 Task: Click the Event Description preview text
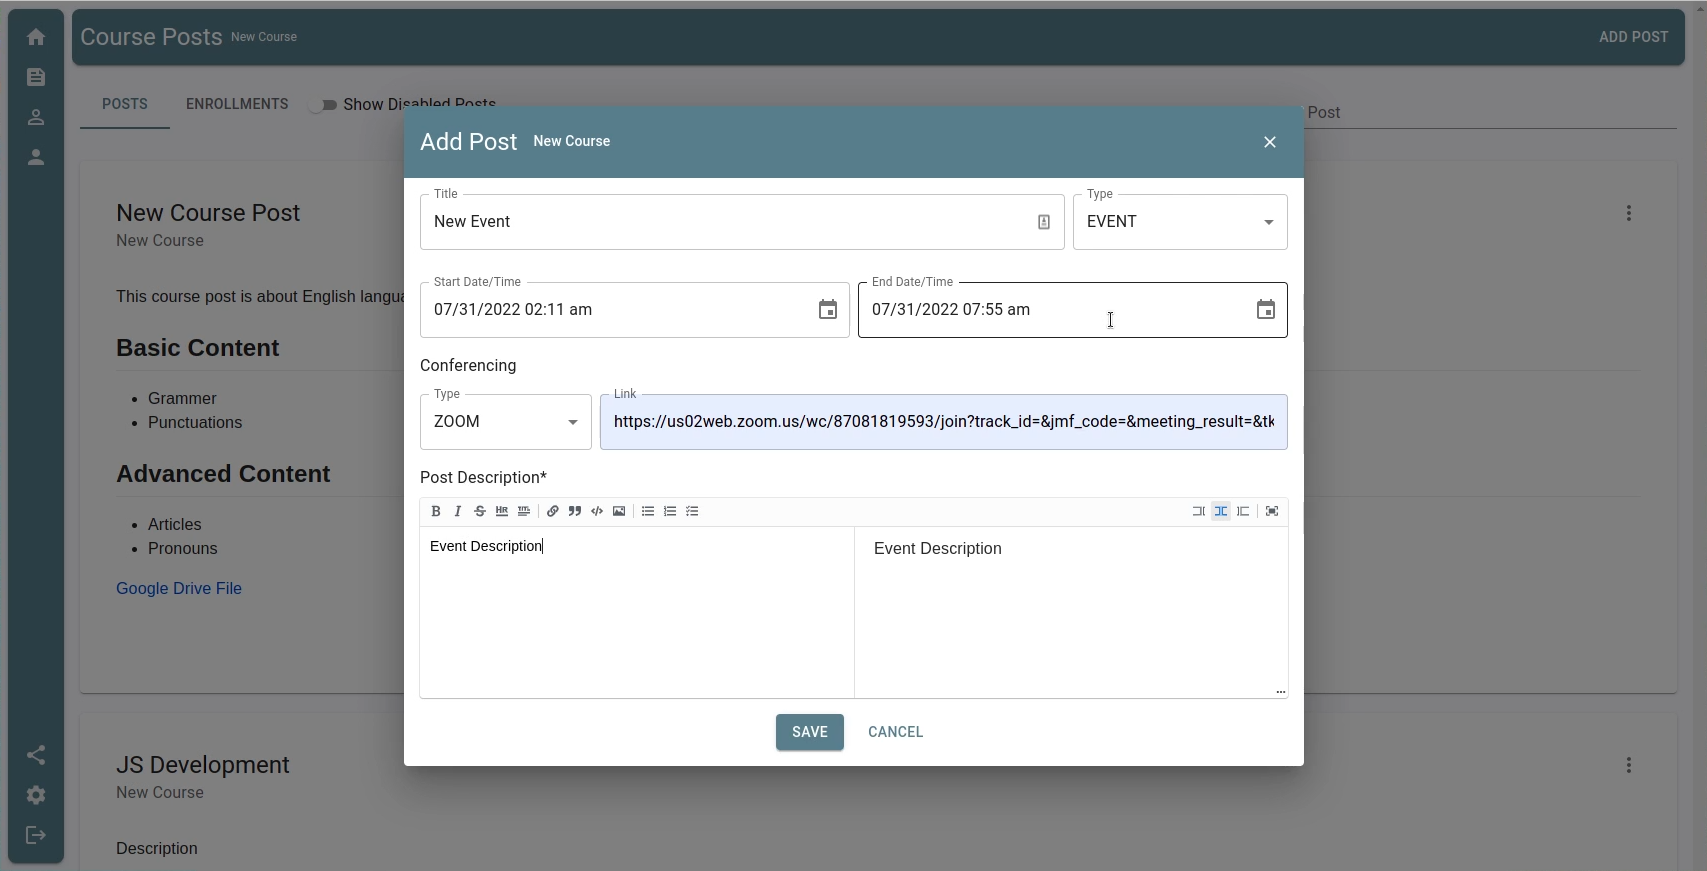point(938,548)
